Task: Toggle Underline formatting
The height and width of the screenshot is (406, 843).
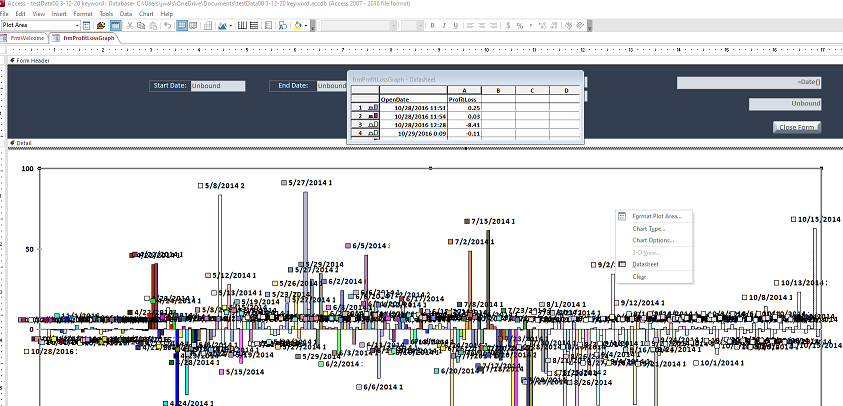Action: click(x=456, y=25)
